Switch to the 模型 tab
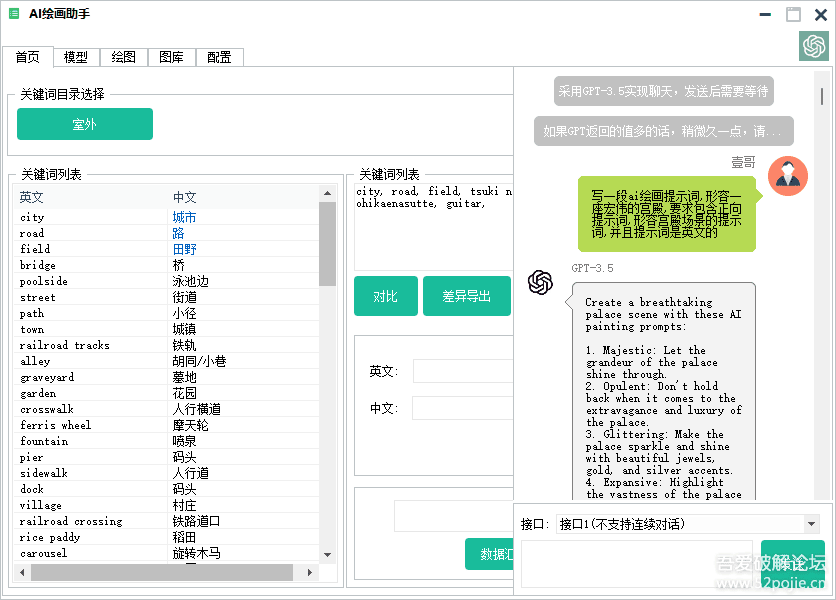 coord(76,57)
